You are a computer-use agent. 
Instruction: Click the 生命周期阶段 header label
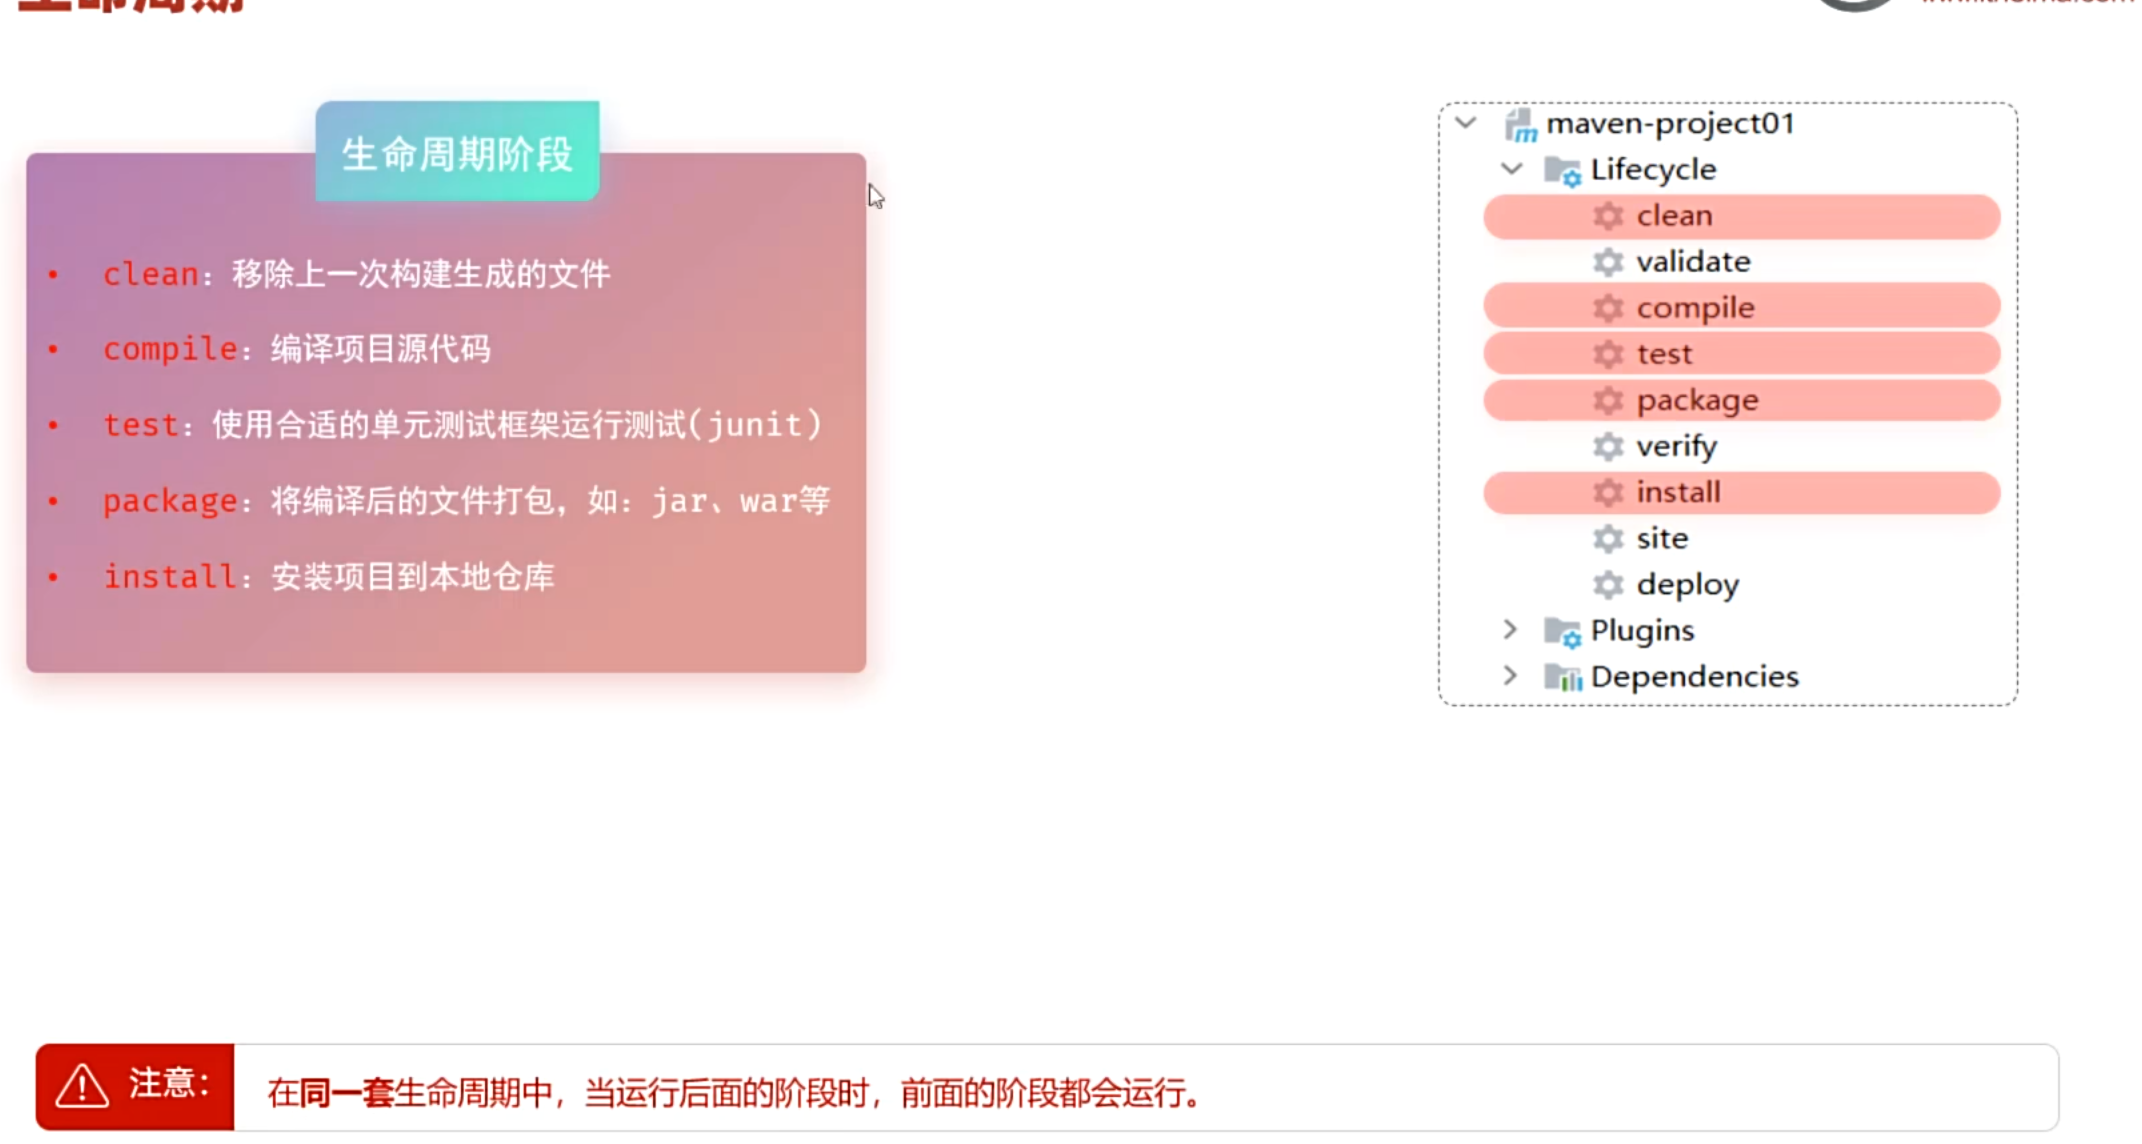[x=457, y=153]
